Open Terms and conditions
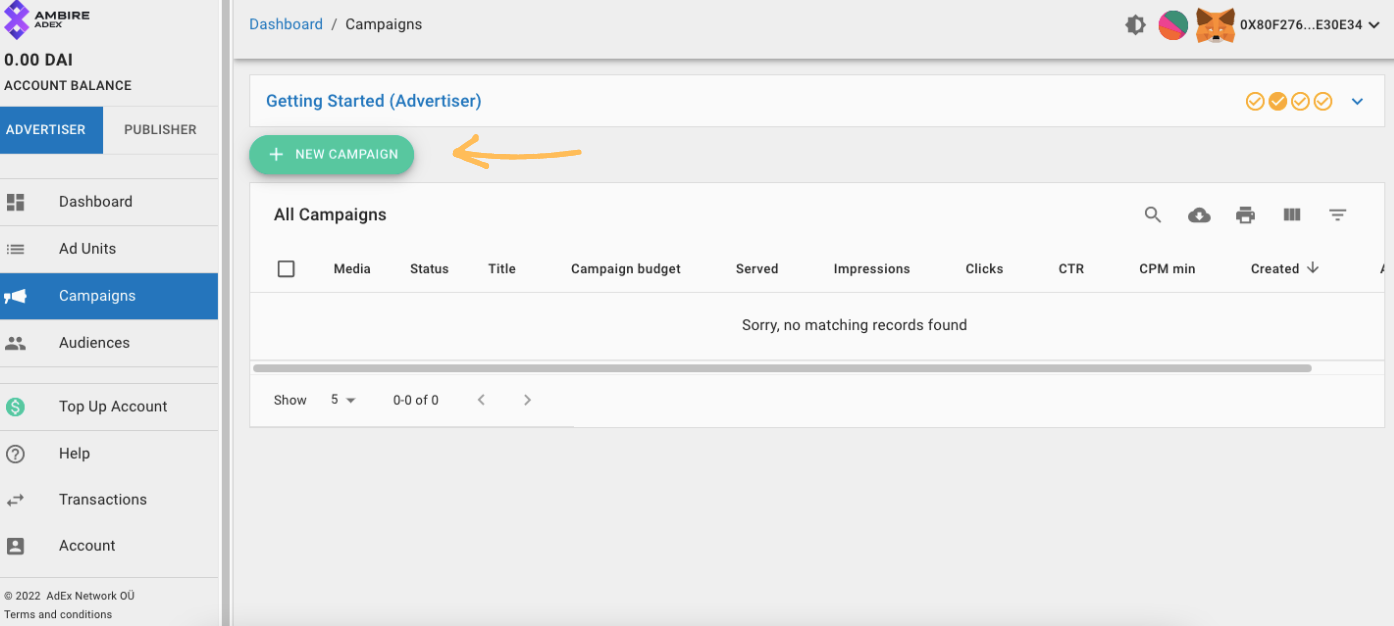Image resolution: width=1394 pixels, height=626 pixels. pyautogui.click(x=58, y=615)
